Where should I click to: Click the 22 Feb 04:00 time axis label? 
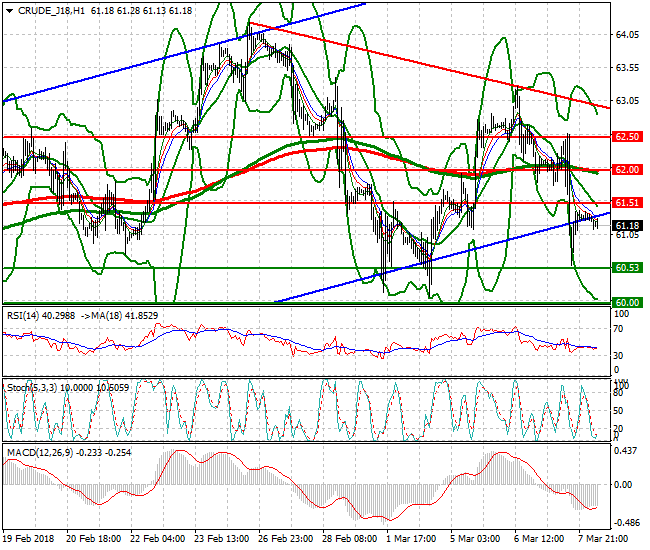[x=158, y=539]
